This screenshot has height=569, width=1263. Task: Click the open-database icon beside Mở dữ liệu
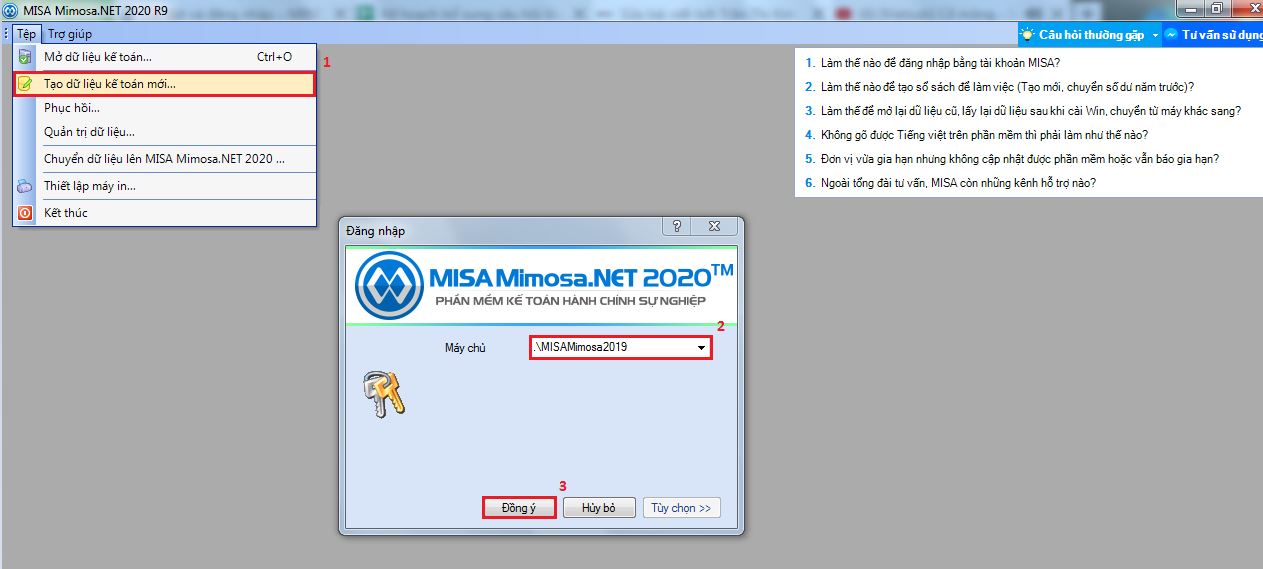tap(25, 57)
